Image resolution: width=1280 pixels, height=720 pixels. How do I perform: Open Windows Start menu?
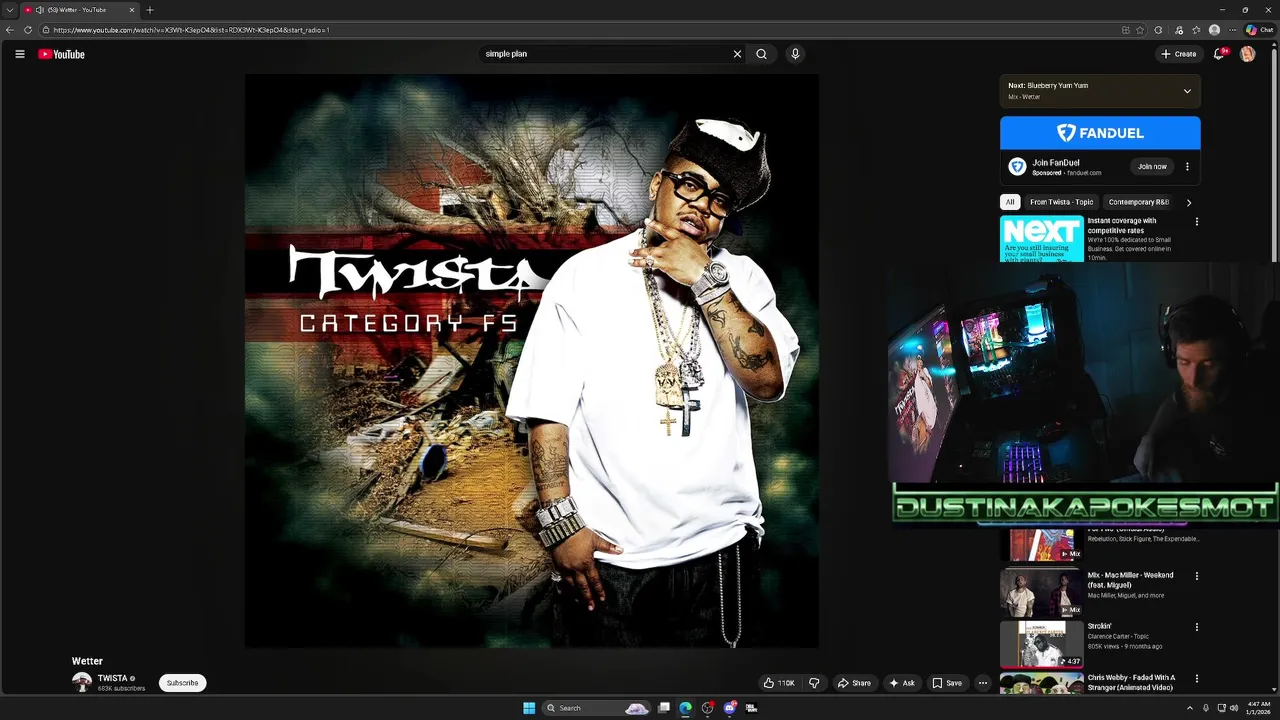pyautogui.click(x=529, y=708)
